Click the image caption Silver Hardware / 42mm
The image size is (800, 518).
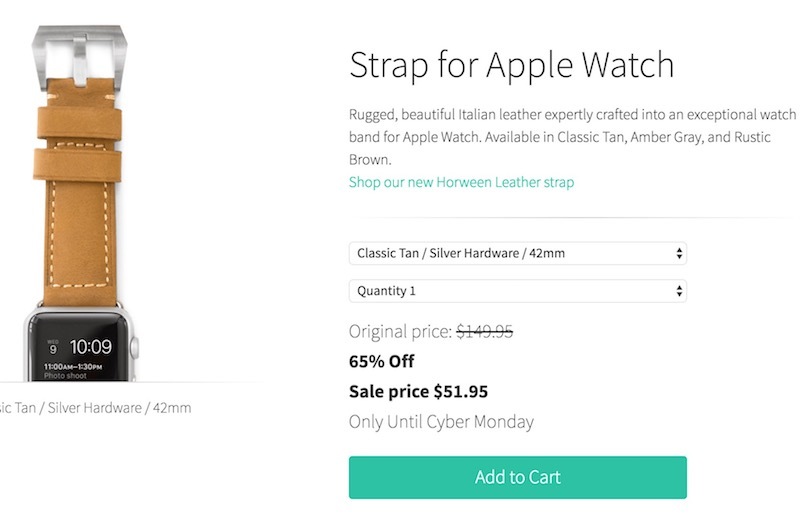point(119,408)
